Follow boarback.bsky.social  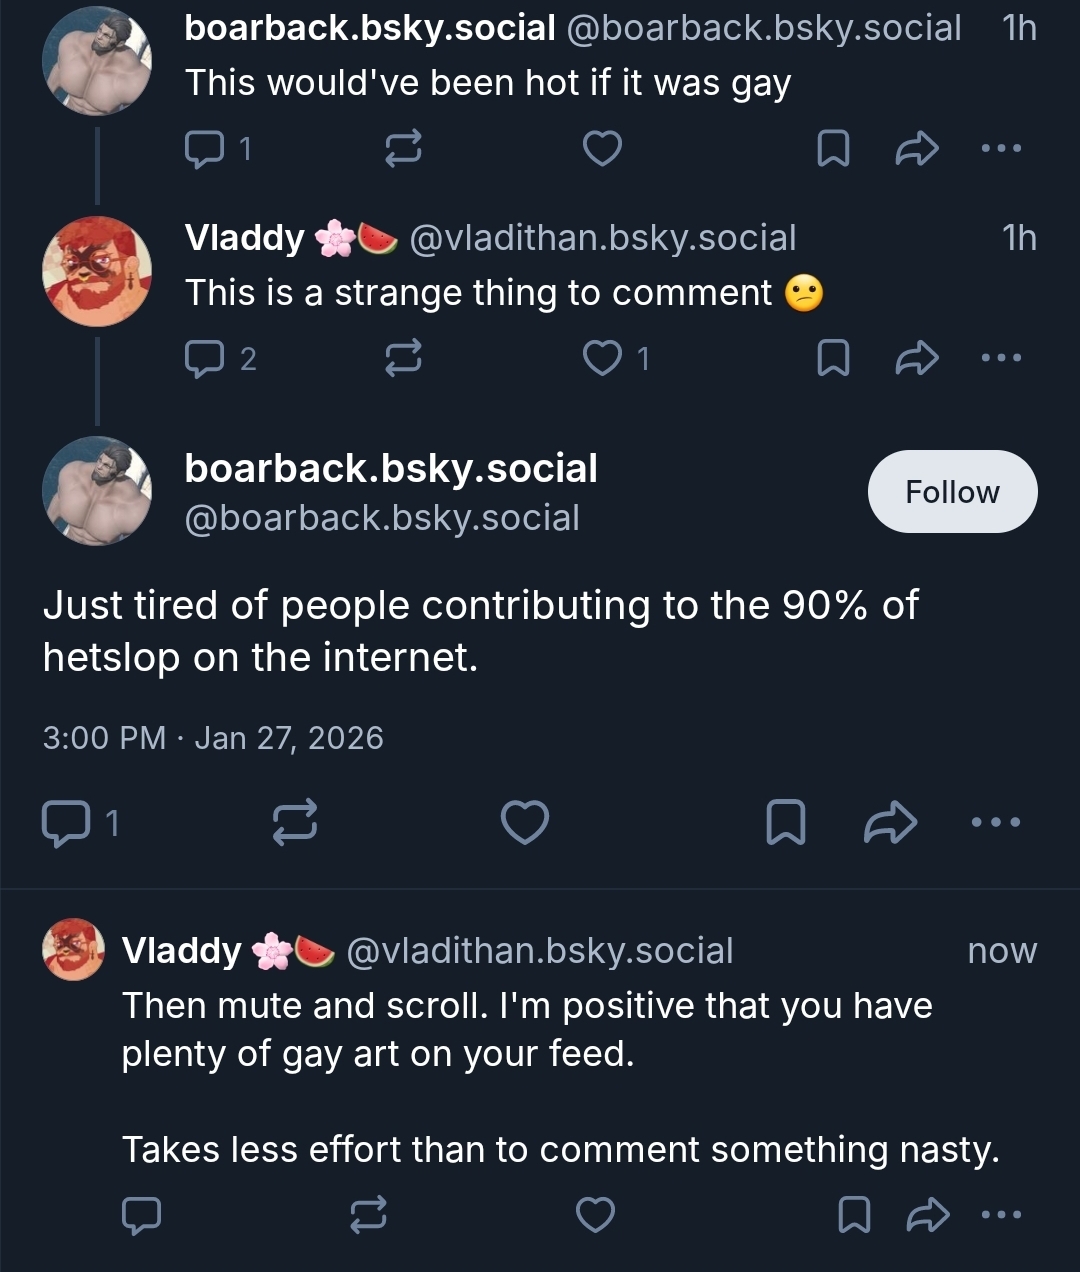click(952, 492)
